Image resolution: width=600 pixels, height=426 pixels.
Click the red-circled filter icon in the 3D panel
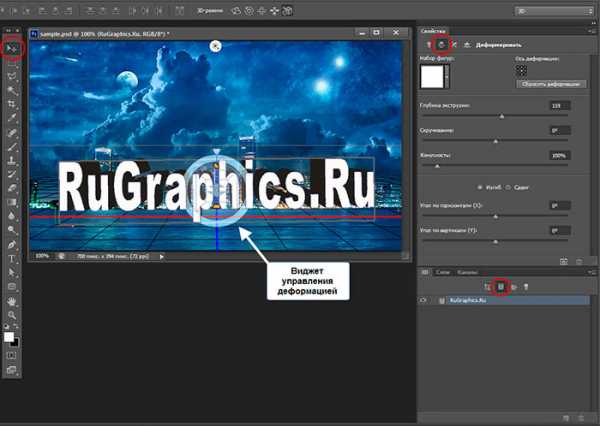(x=500, y=286)
